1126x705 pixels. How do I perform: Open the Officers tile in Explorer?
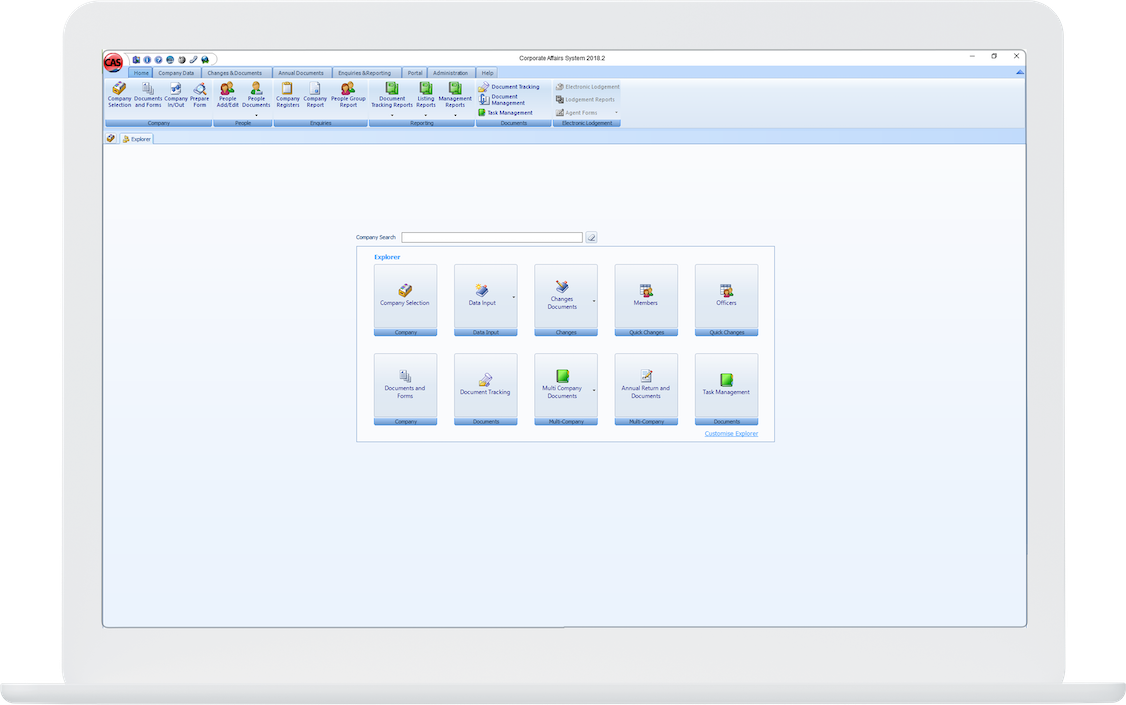[726, 296]
